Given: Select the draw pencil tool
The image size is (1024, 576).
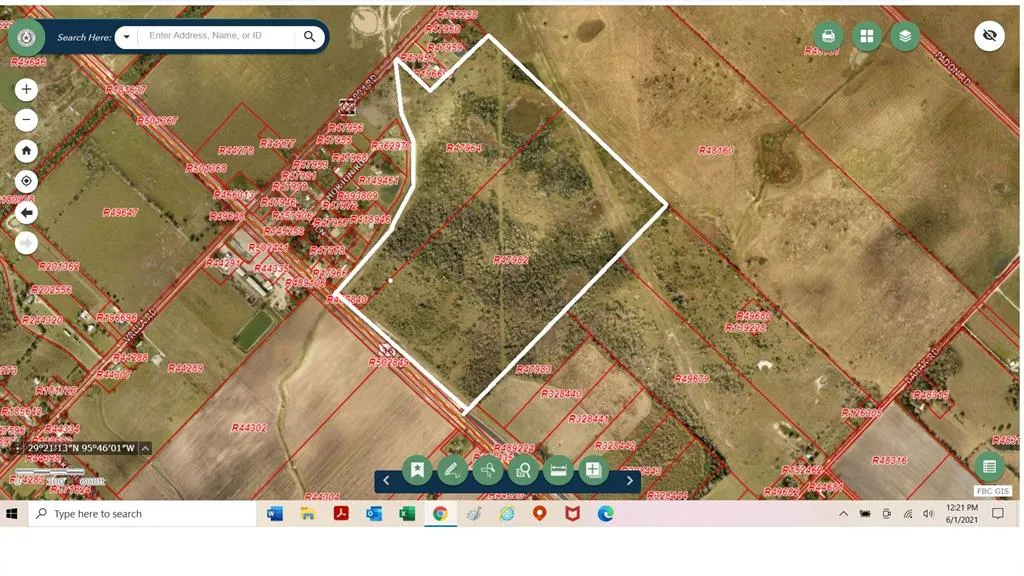Looking at the screenshot, I should pos(452,469).
